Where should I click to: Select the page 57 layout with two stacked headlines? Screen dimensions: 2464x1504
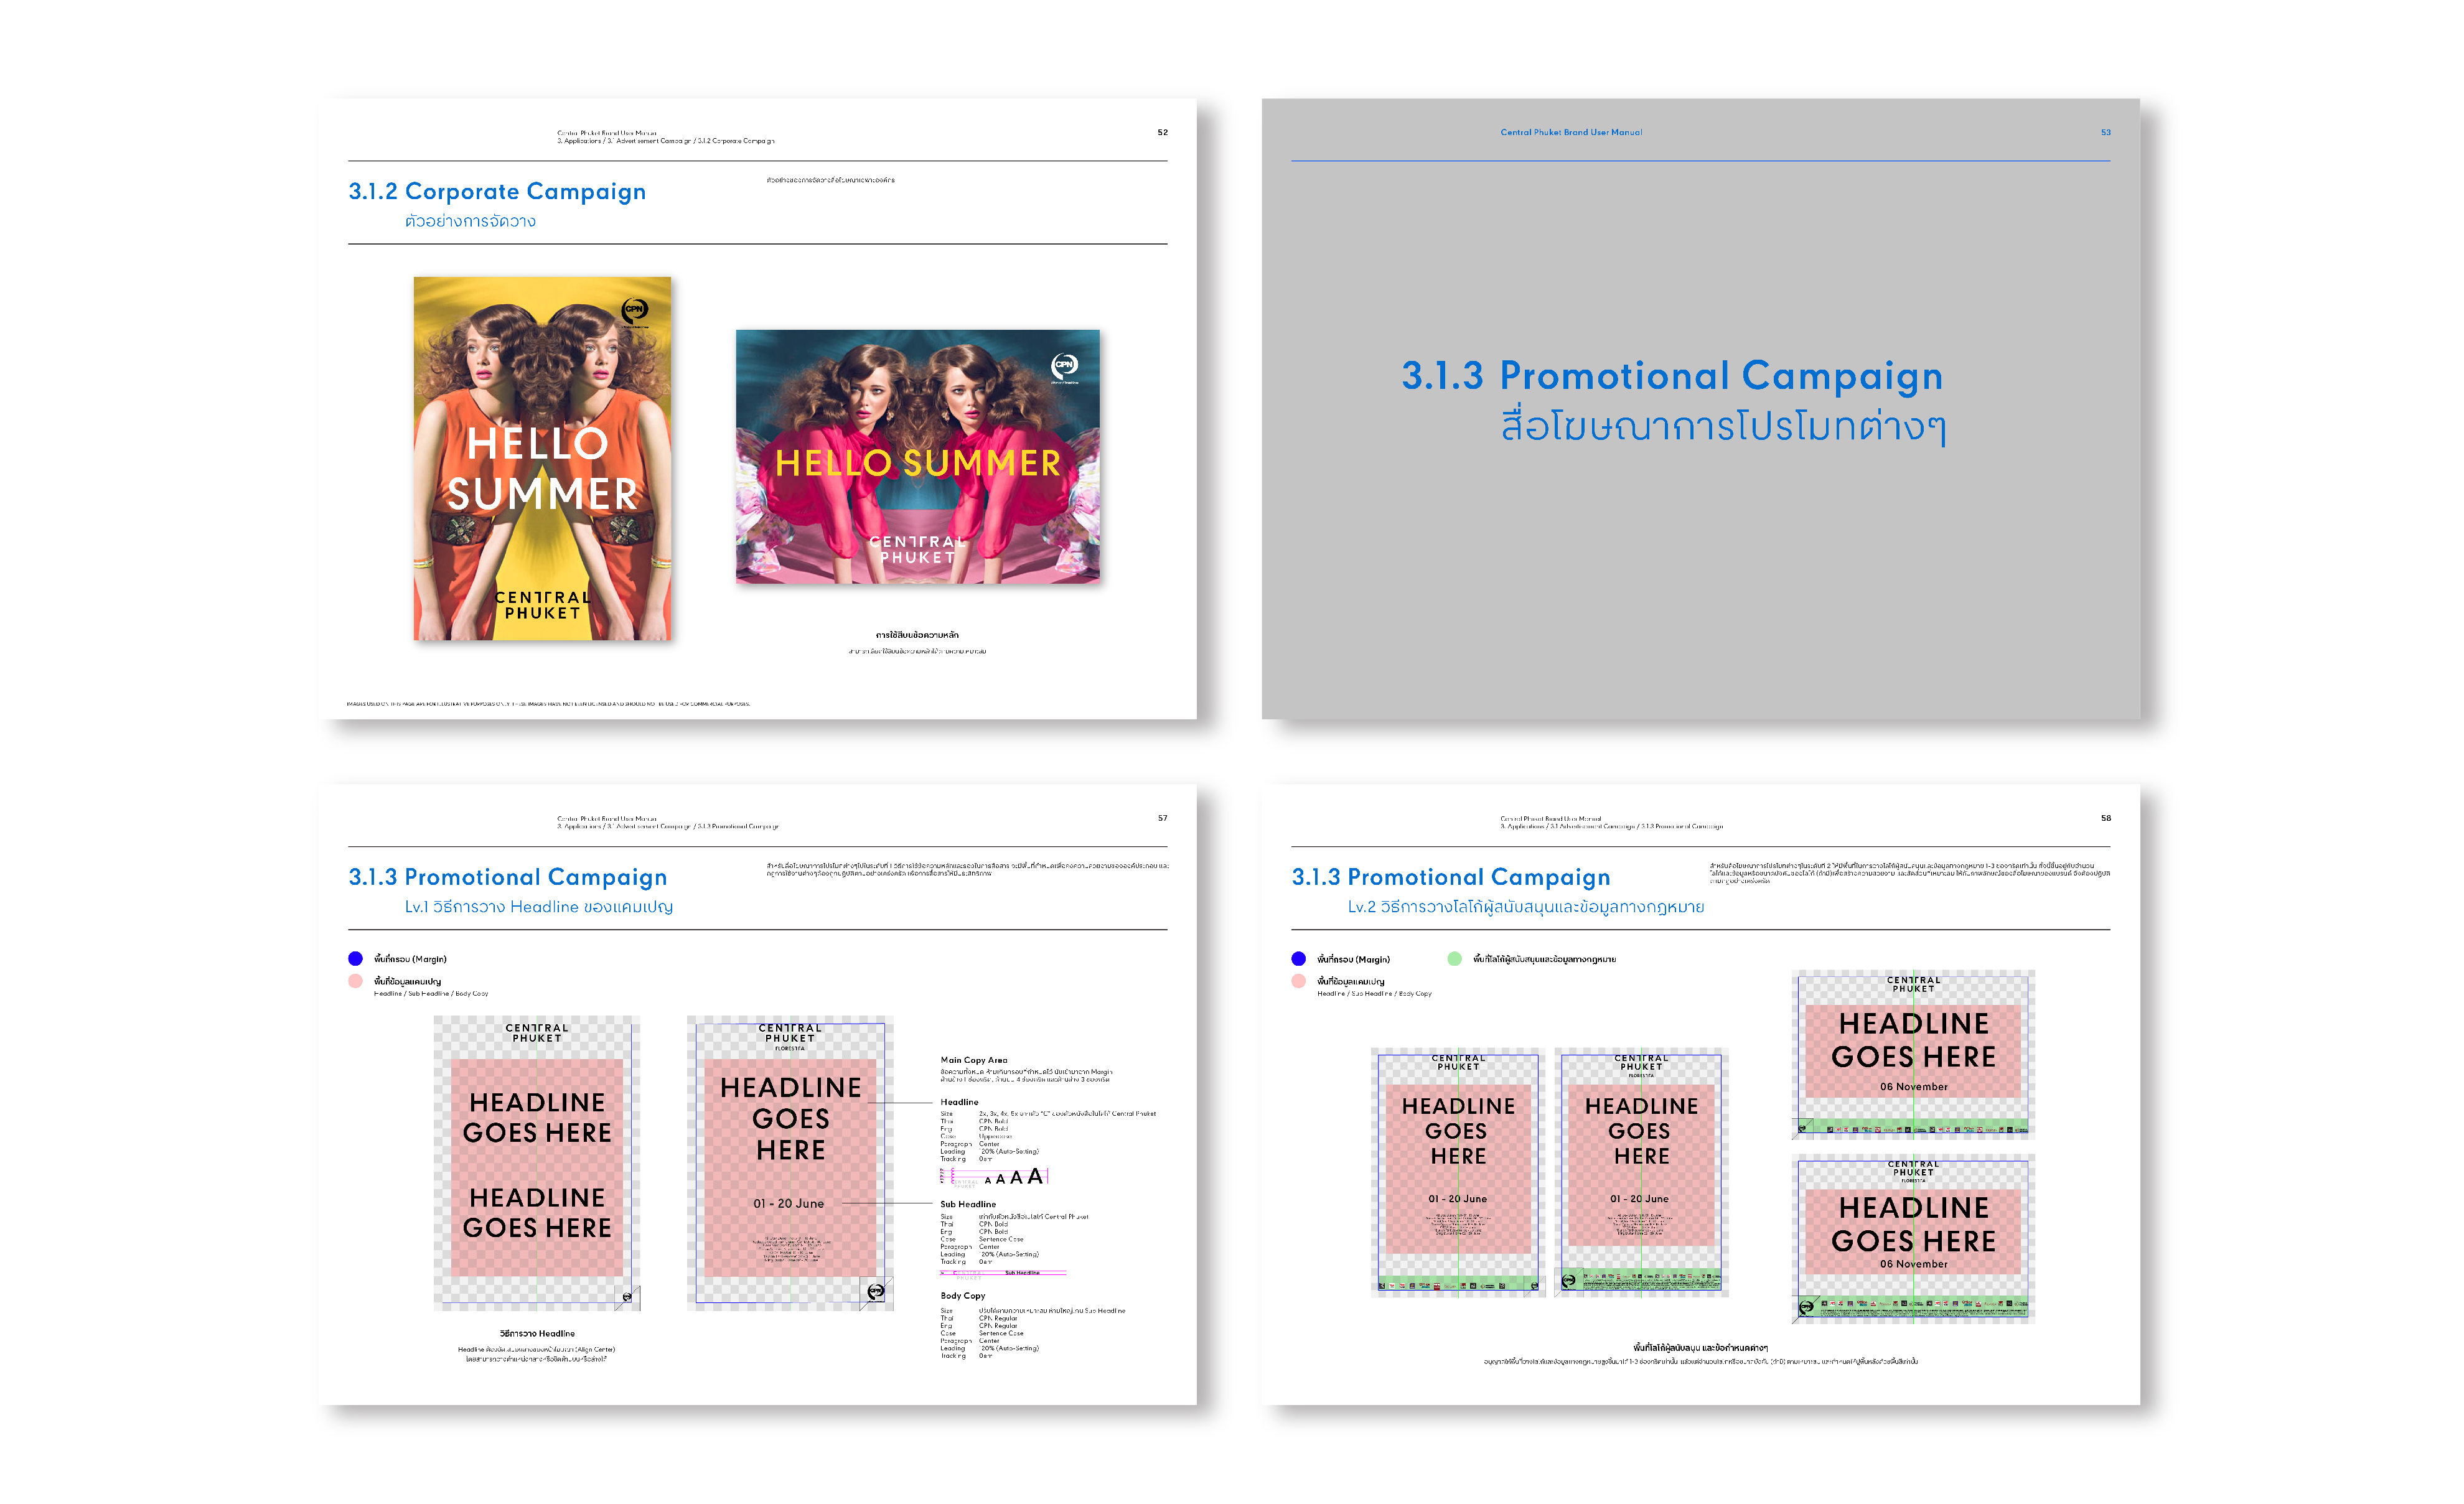pos(537,1163)
